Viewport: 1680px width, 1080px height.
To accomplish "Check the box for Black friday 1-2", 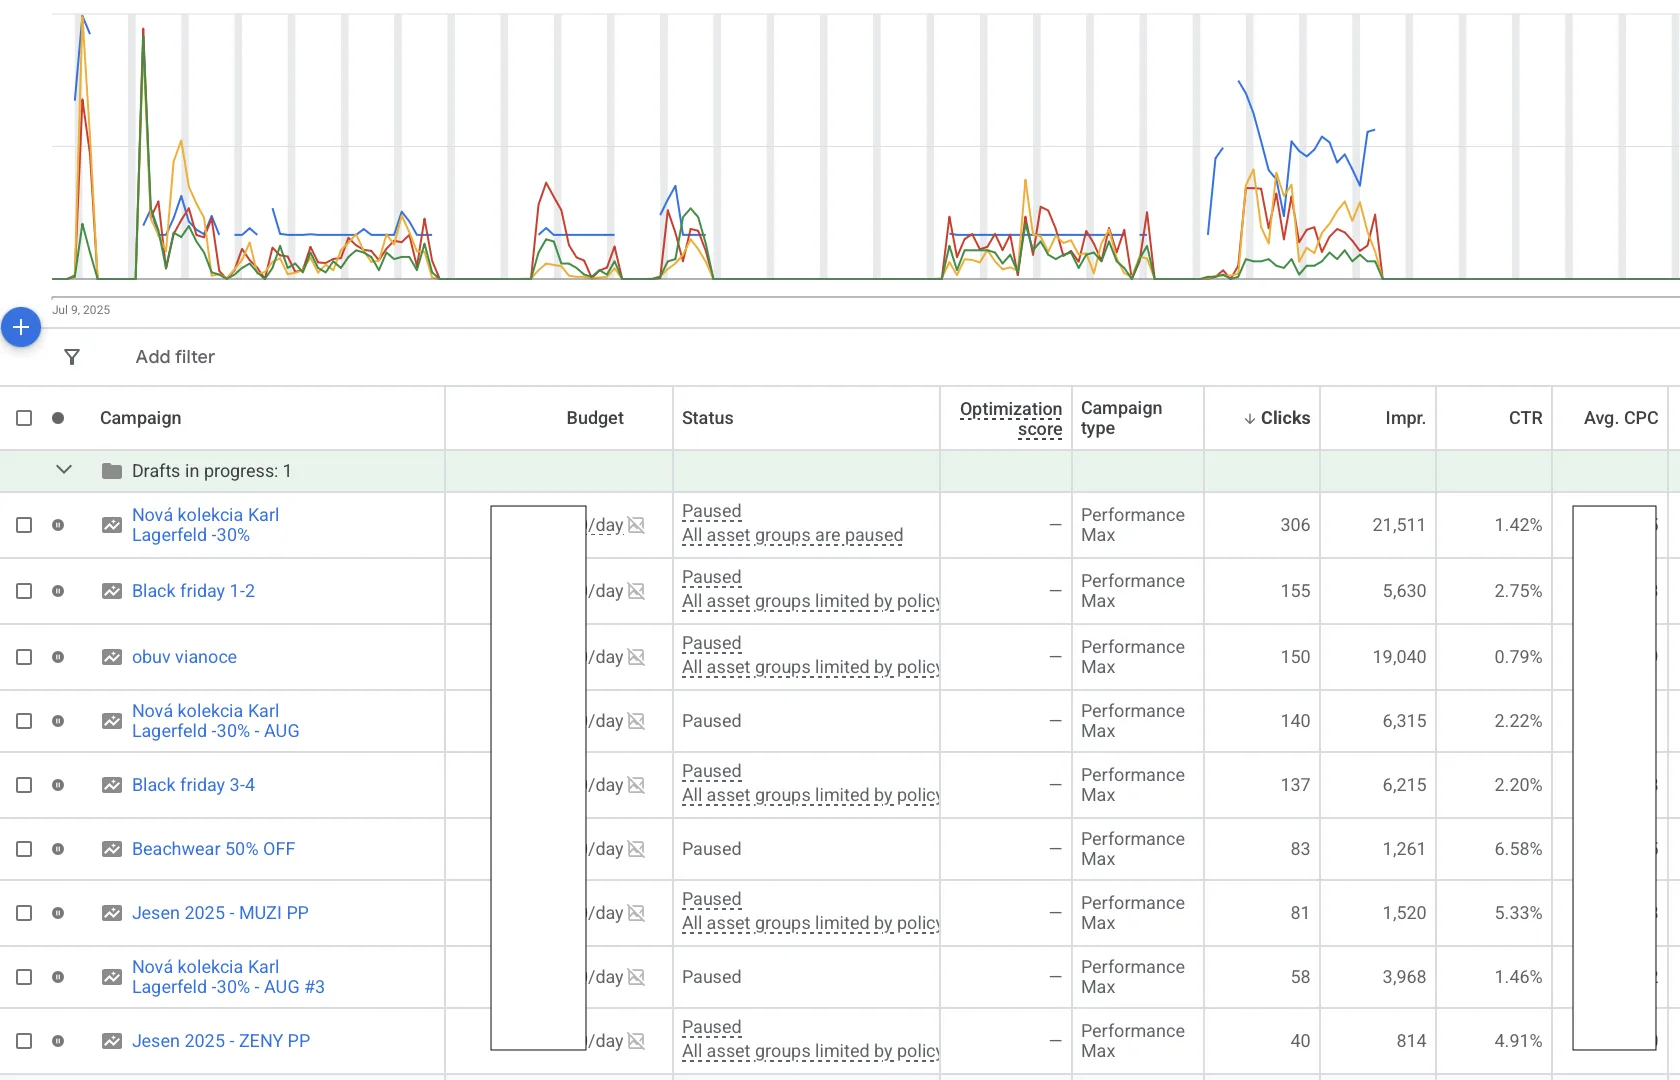I will [x=24, y=591].
